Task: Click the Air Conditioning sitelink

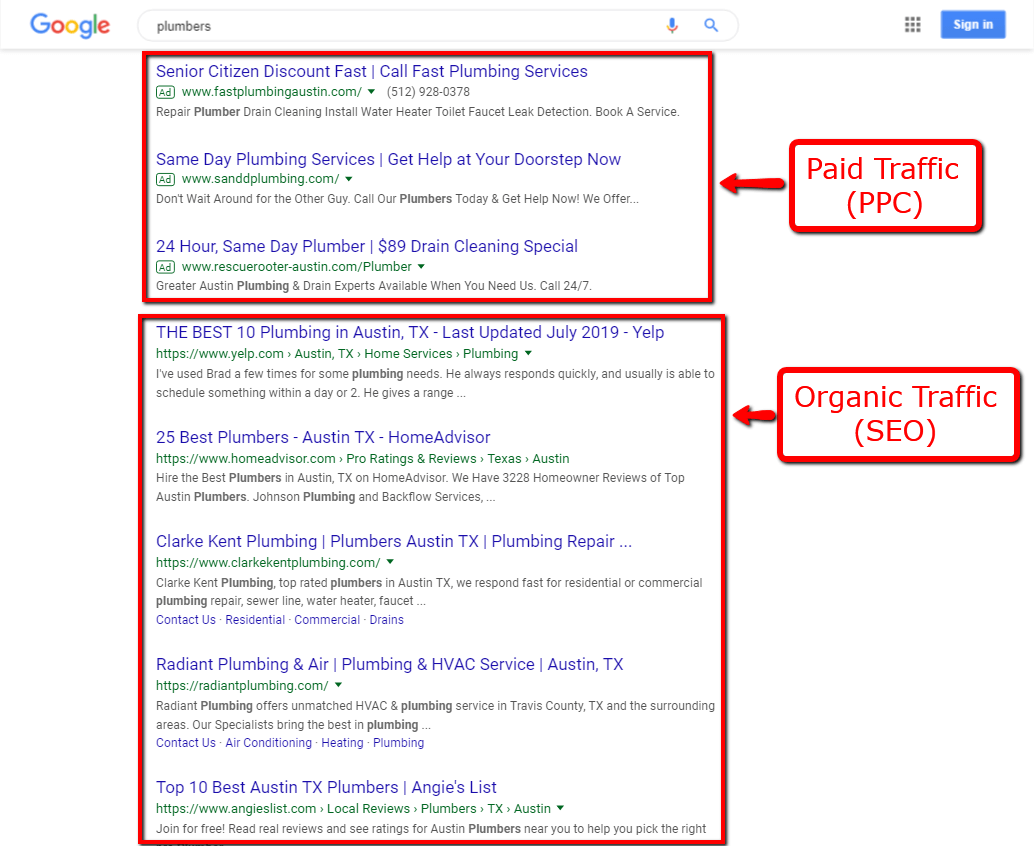Action: [x=268, y=743]
